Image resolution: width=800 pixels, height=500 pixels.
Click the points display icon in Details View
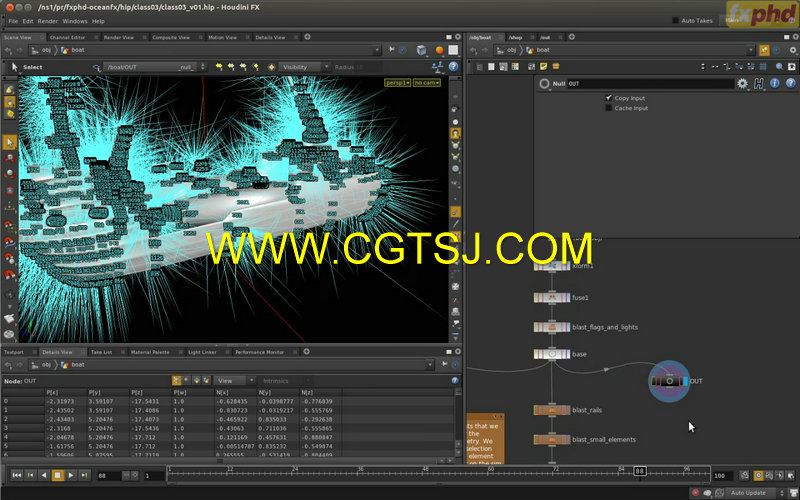tap(177, 381)
